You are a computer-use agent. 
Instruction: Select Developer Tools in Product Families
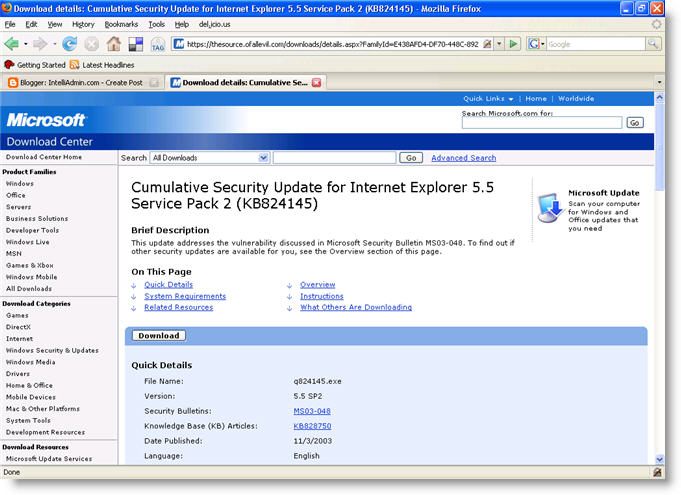click(32, 230)
